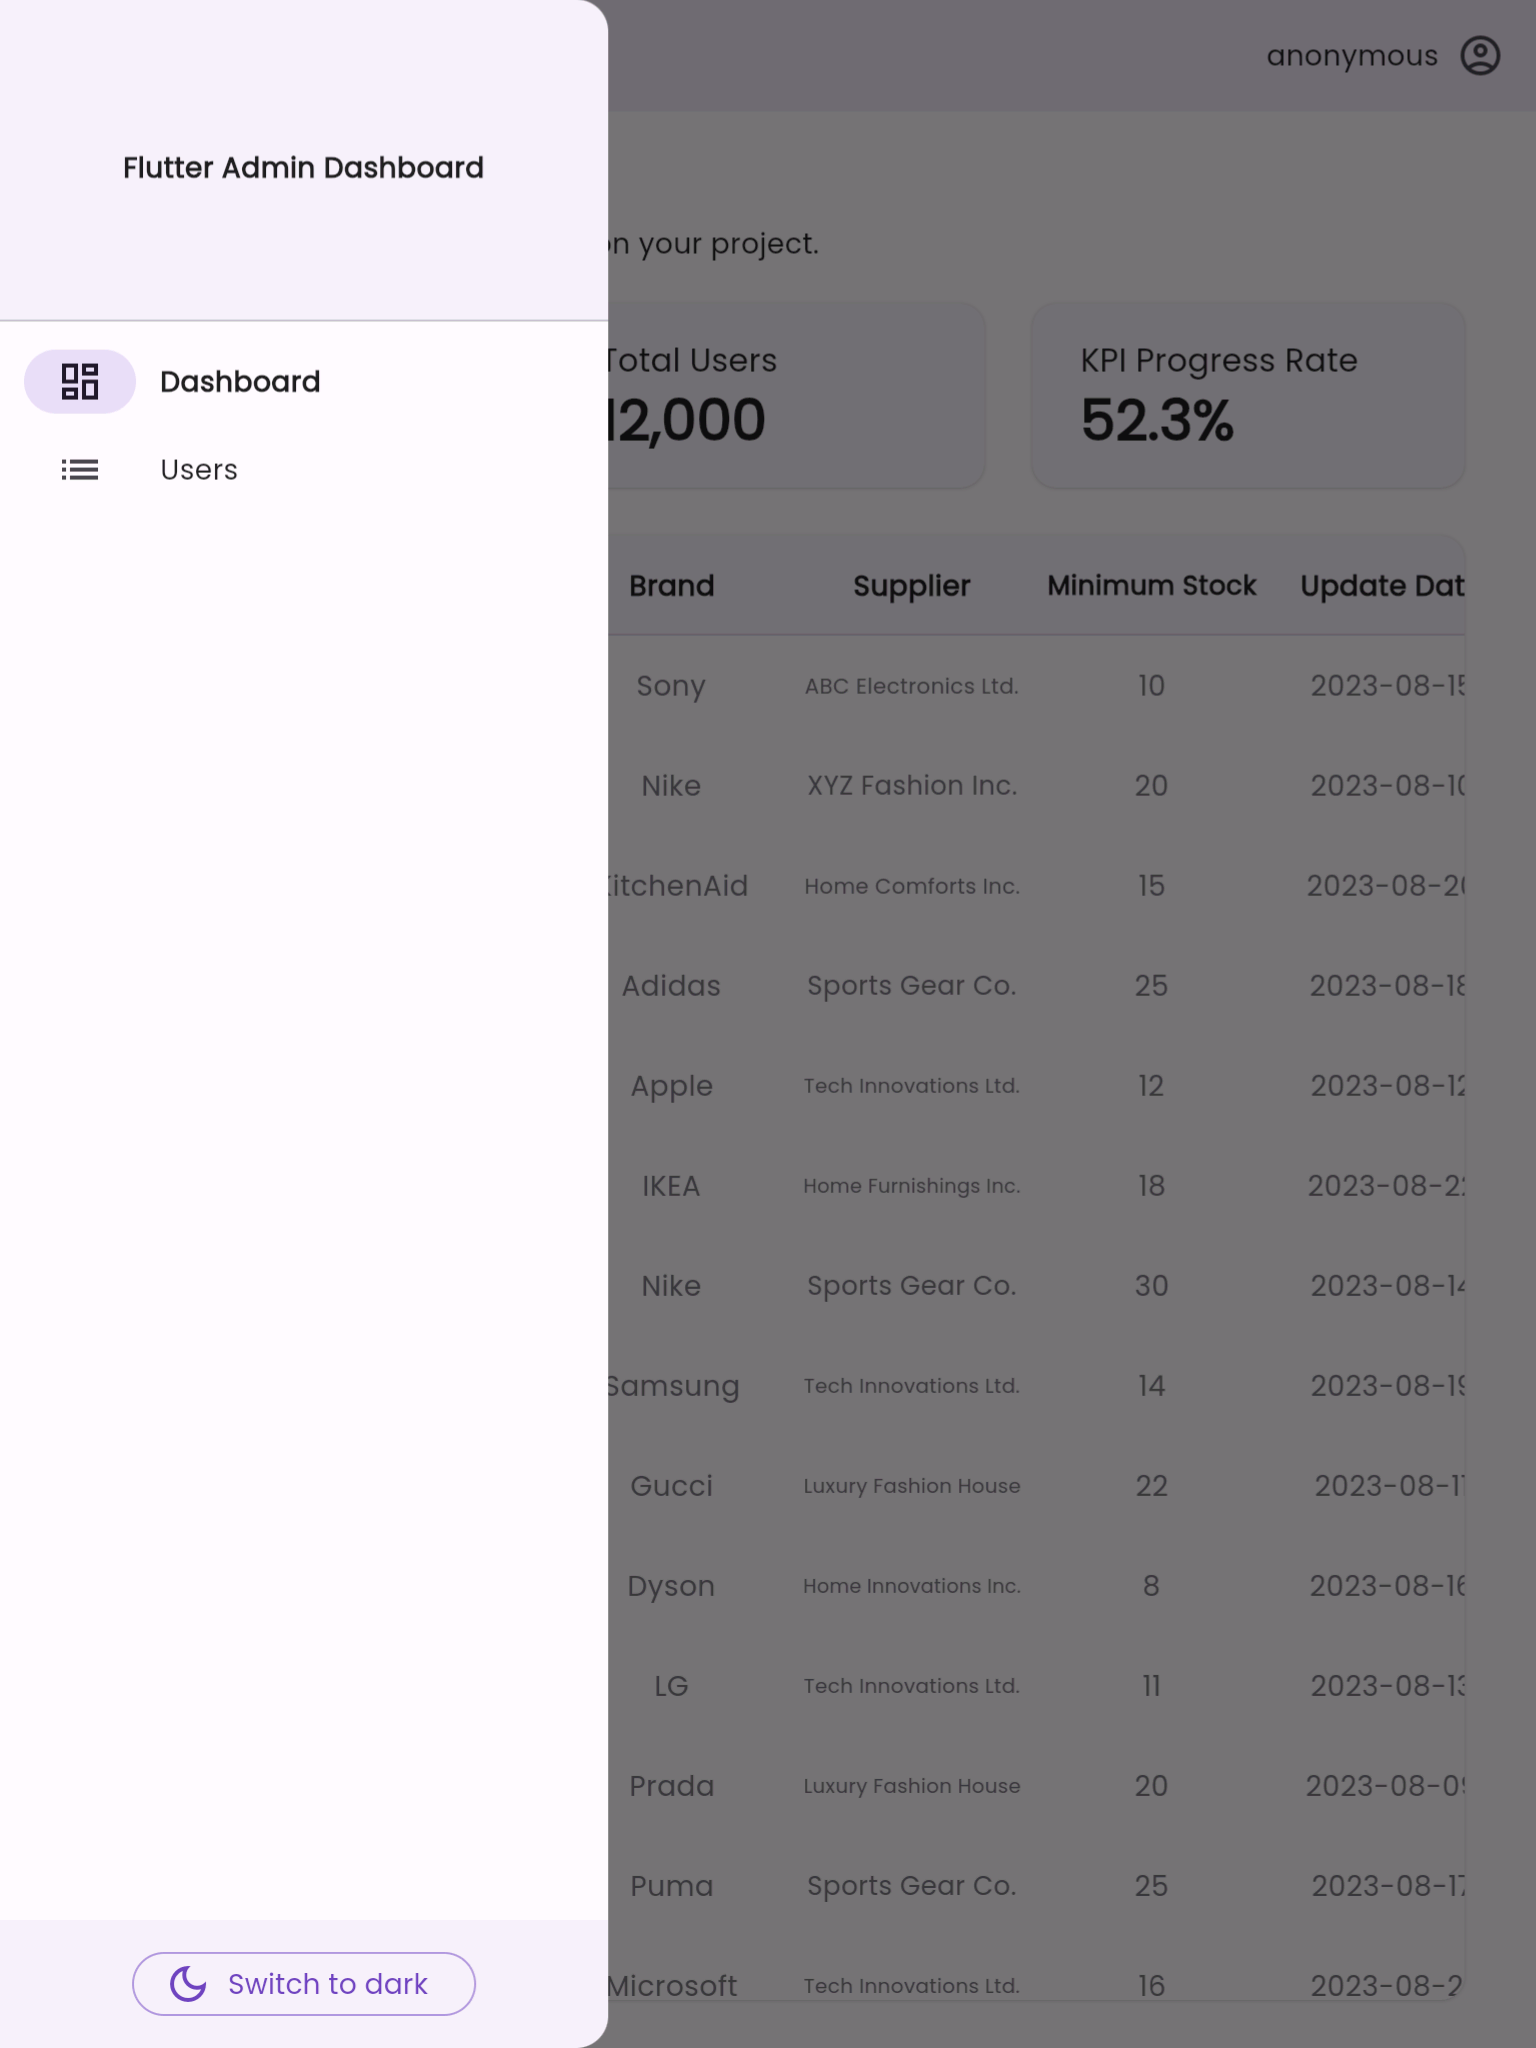1536x2048 pixels.
Task: Click the Users list icon in drawer
Action: pos(80,469)
